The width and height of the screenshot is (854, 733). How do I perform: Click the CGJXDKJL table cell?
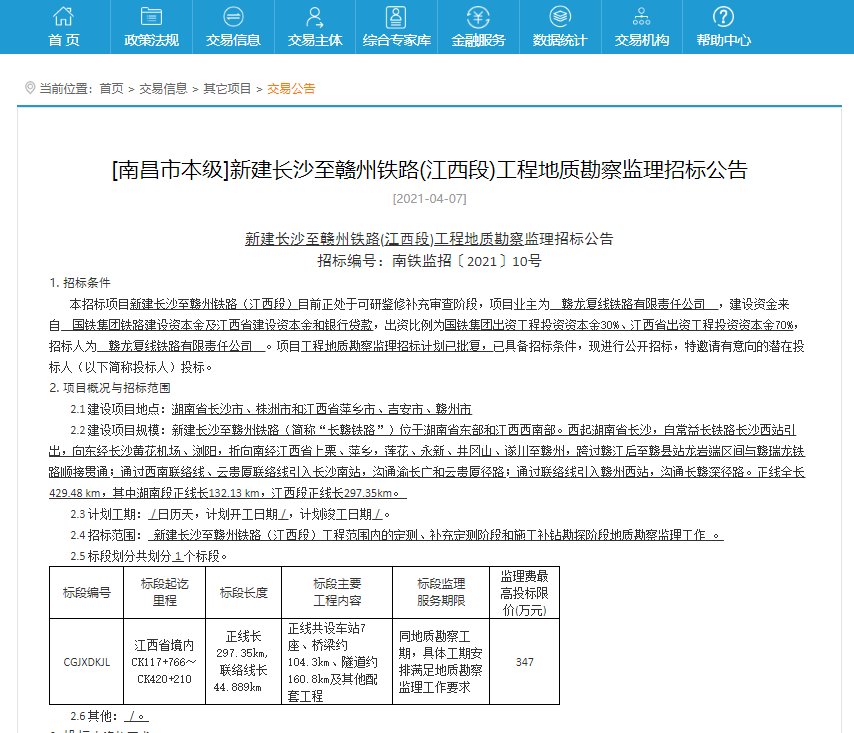point(87,662)
